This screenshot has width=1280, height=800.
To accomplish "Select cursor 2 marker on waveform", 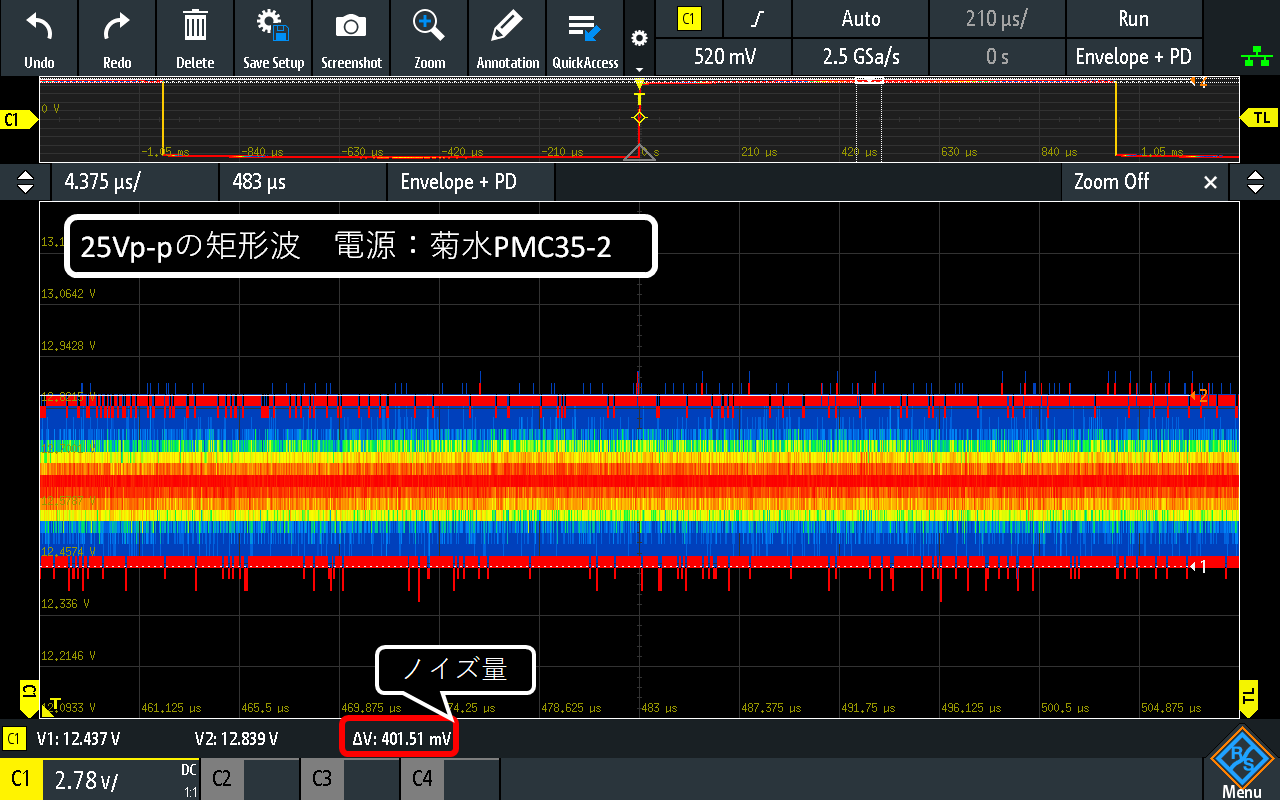I will 1199,397.
